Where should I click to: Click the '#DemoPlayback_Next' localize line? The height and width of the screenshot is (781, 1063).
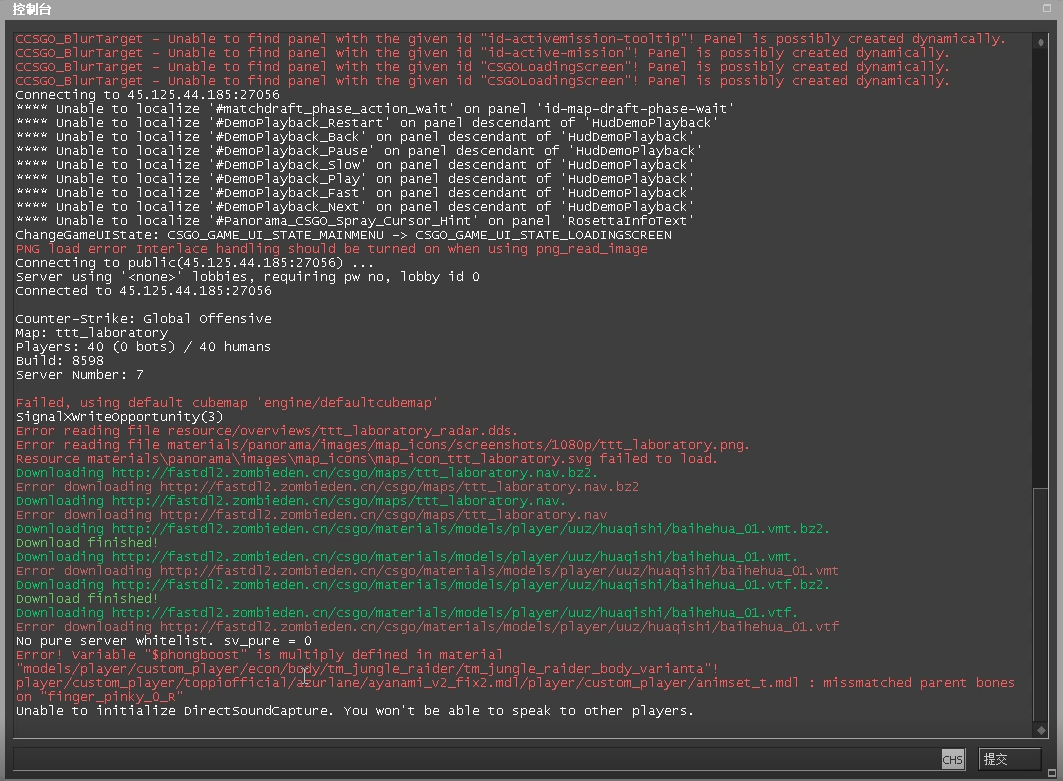click(355, 207)
